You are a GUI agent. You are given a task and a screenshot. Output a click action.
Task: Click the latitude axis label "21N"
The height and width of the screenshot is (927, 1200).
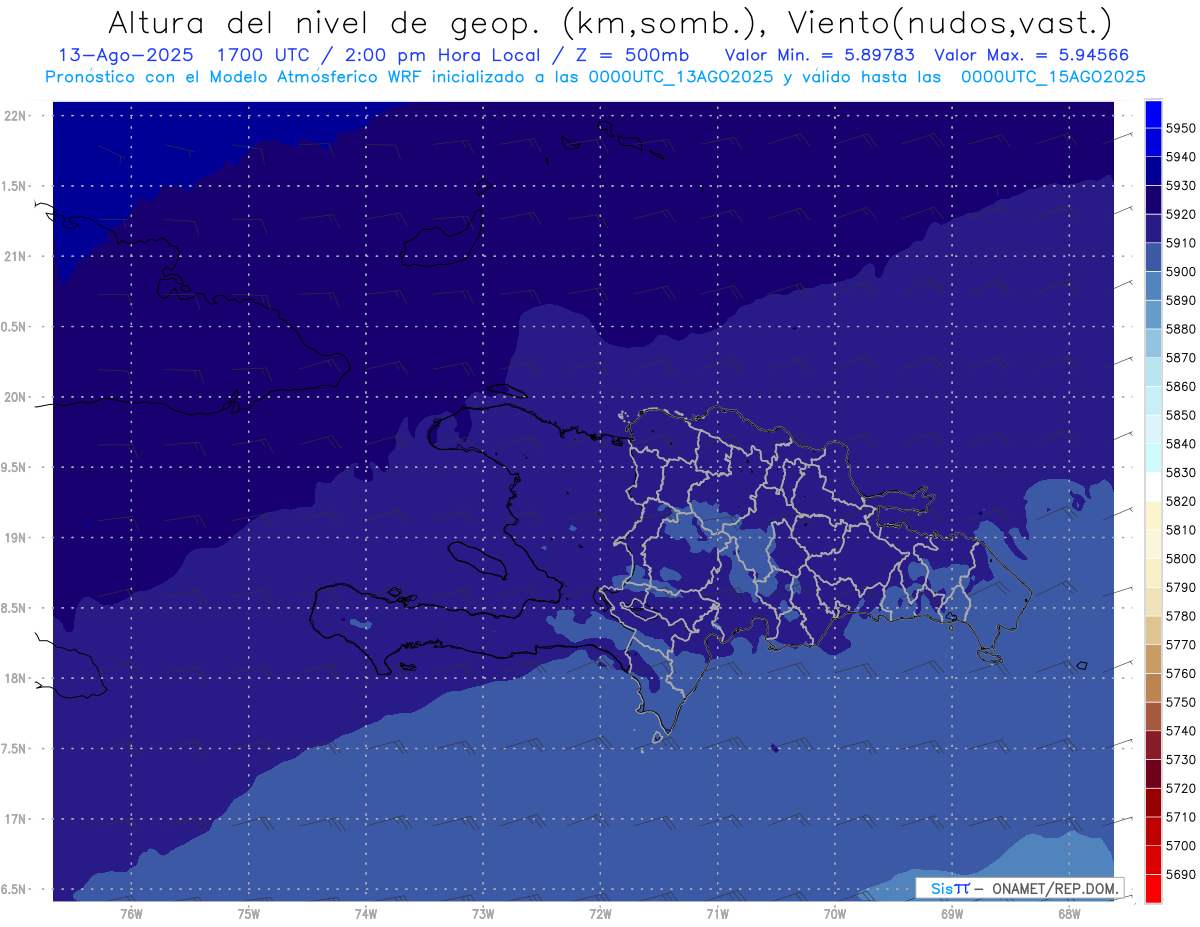coord(15,256)
